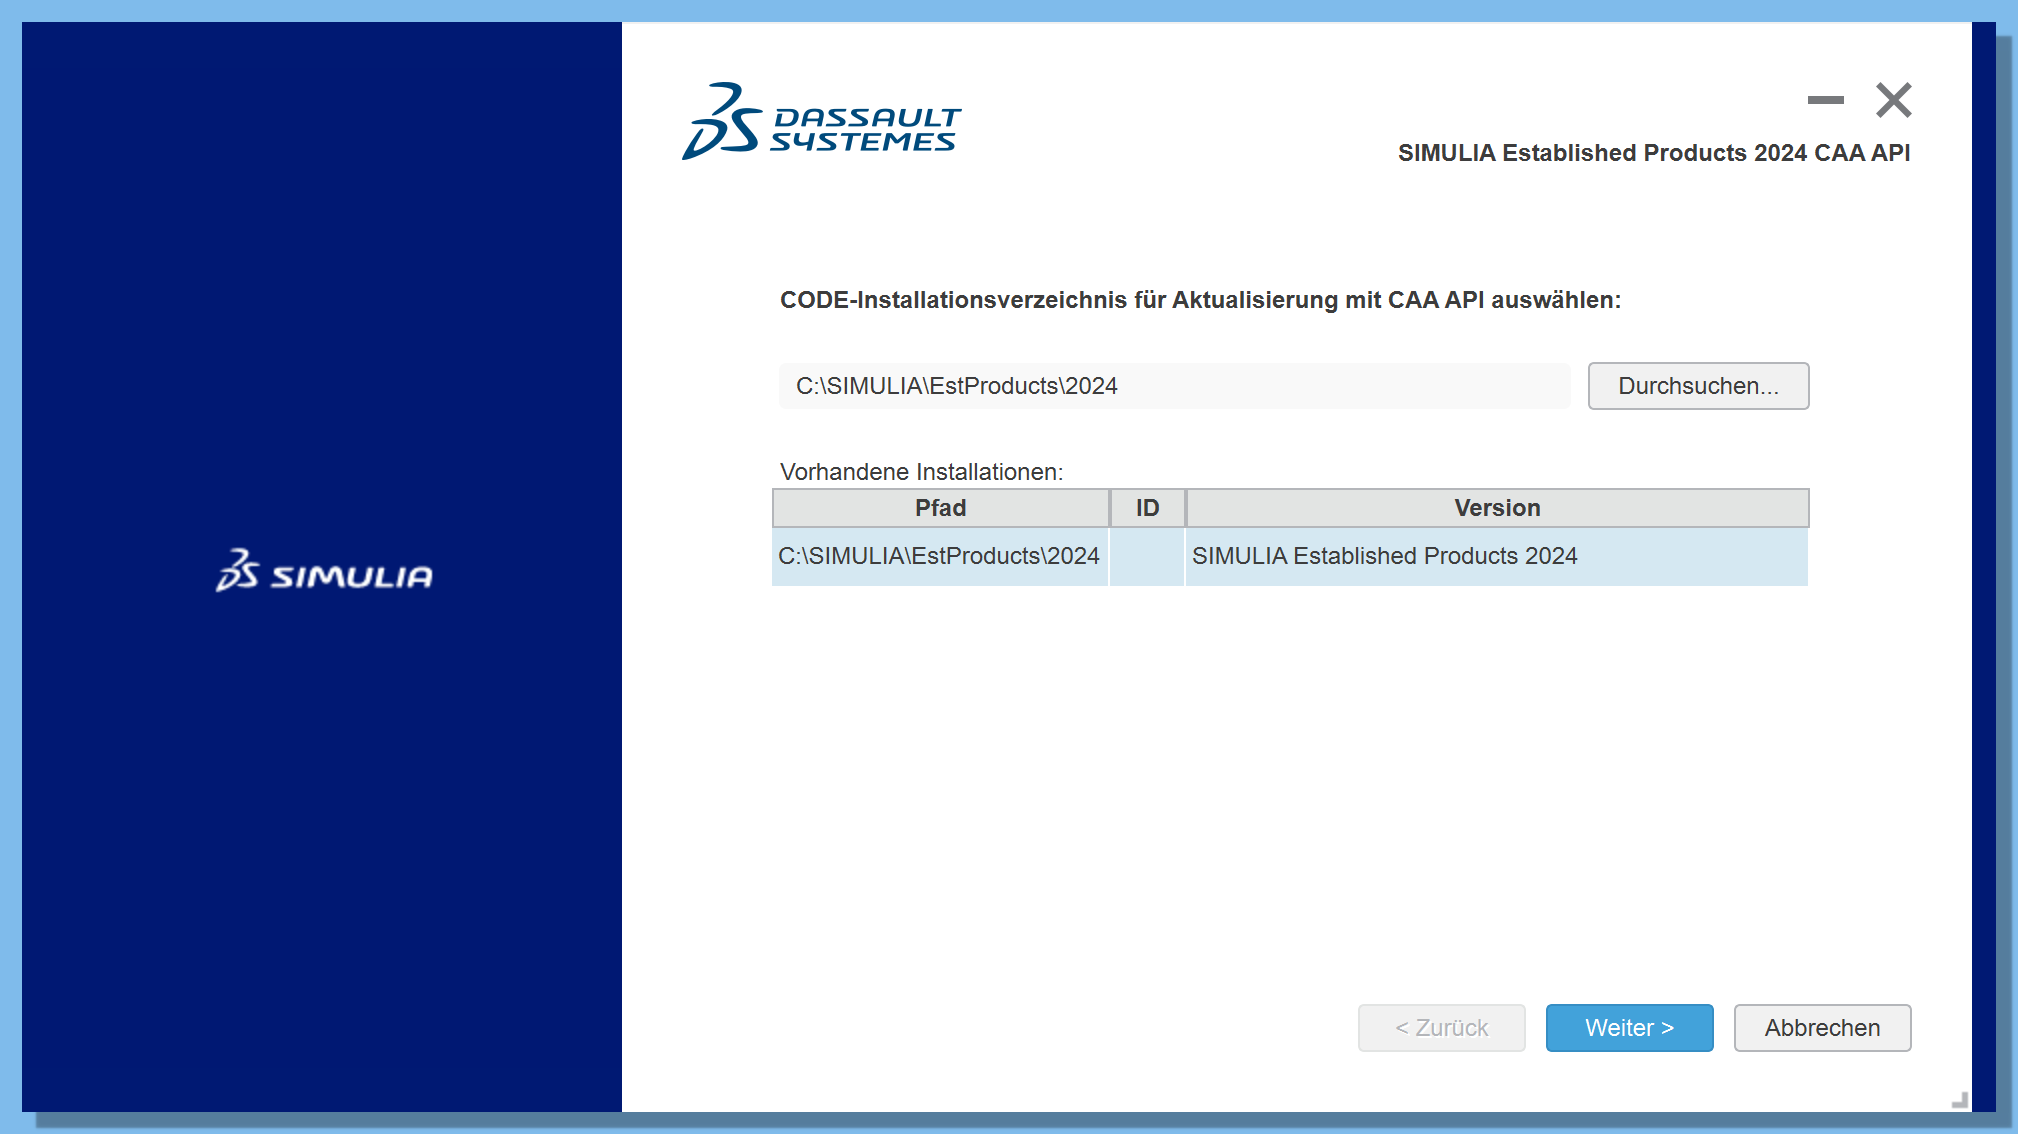Go back using < Zurück button
The width and height of the screenshot is (2018, 1134).
click(1441, 1028)
